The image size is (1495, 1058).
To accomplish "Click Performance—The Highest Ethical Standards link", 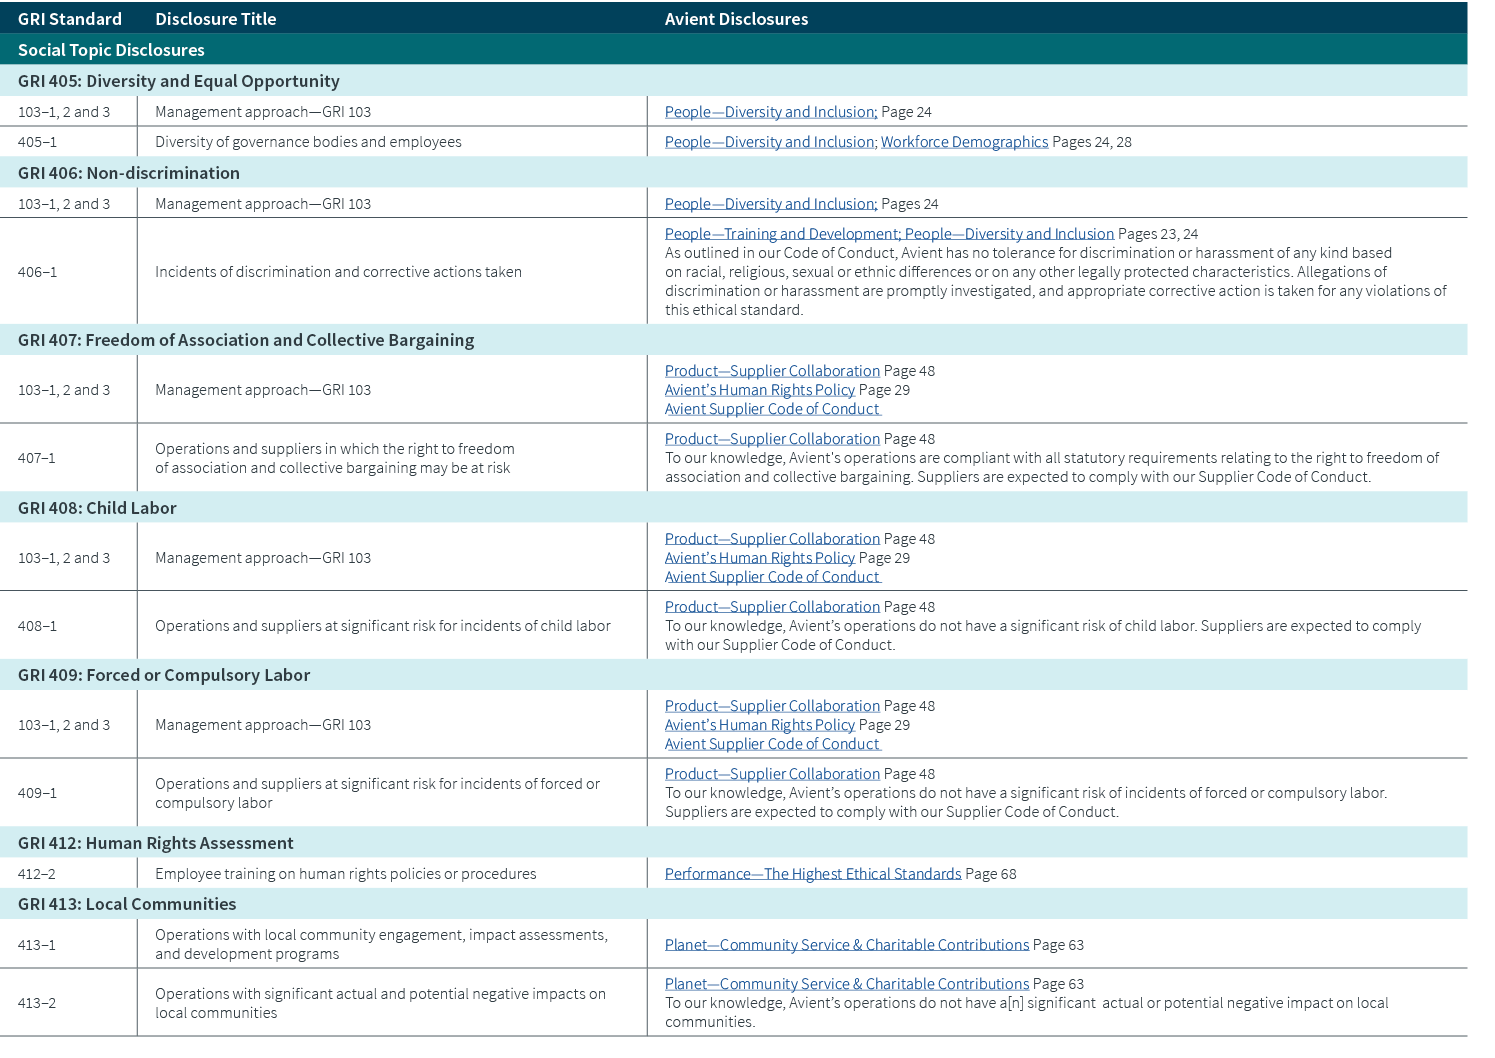I will click(812, 874).
